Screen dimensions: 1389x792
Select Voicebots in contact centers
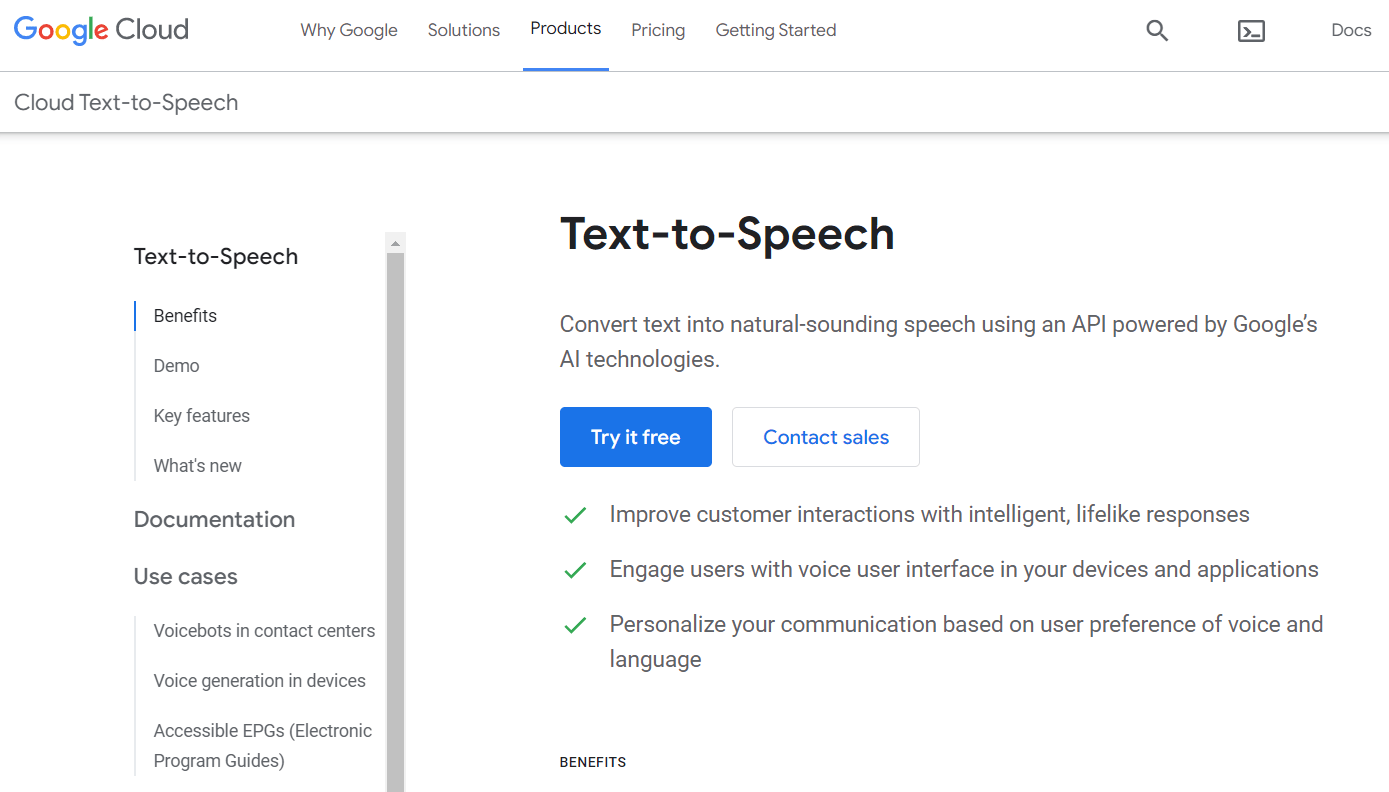(x=264, y=630)
